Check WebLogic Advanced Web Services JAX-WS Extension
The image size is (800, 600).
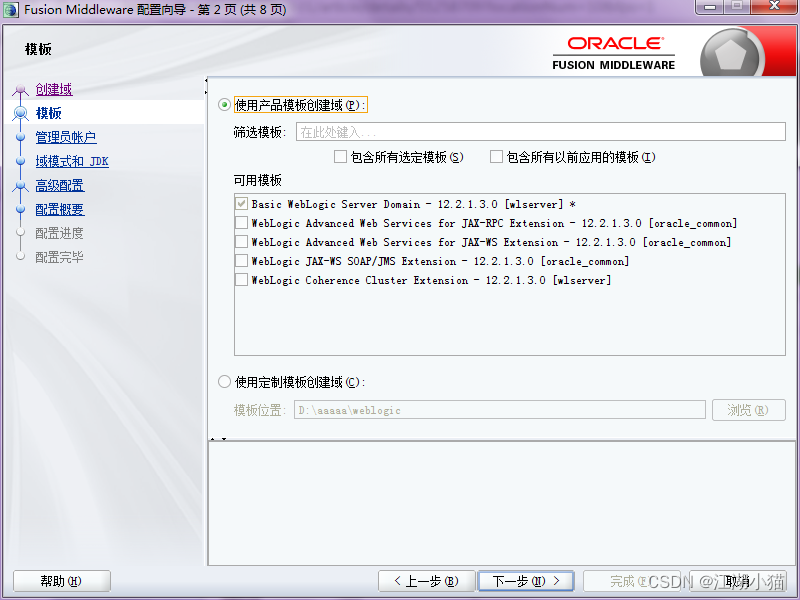241,242
